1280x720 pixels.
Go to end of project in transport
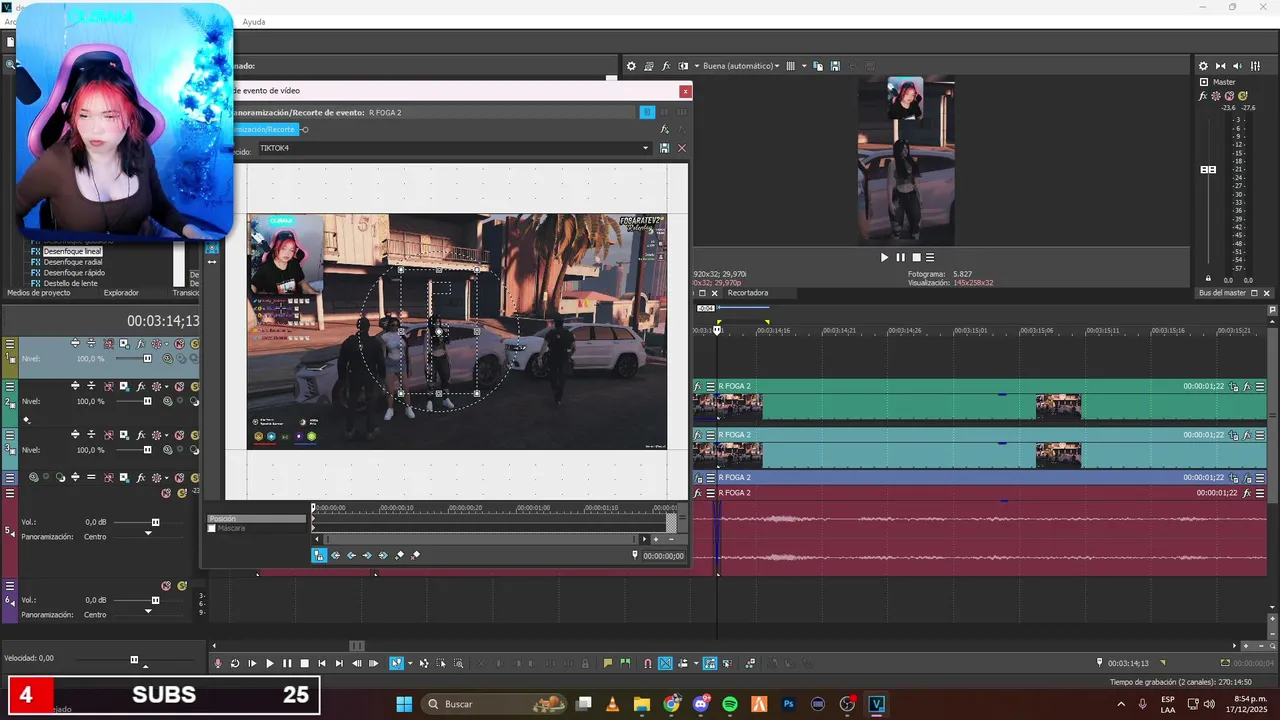click(x=339, y=663)
